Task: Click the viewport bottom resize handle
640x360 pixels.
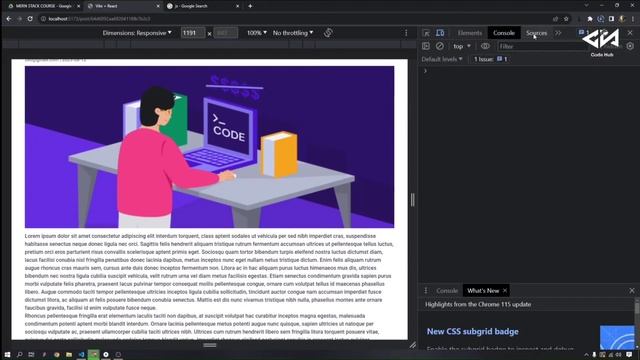Action: point(210,345)
